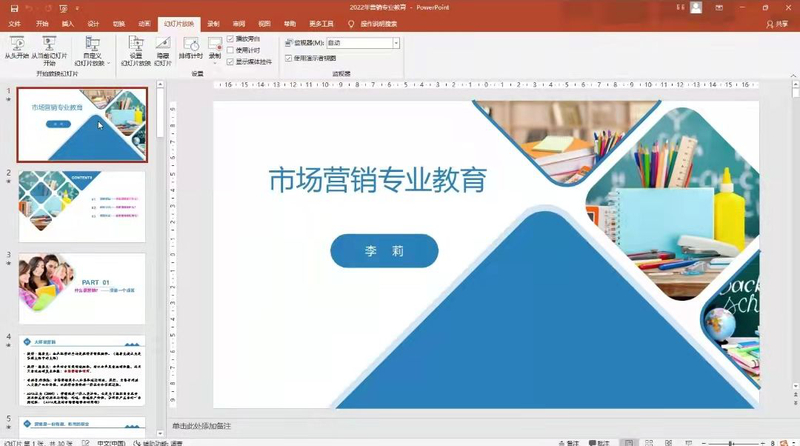Click the quotation-mark icon in title bar

tap(680, 8)
